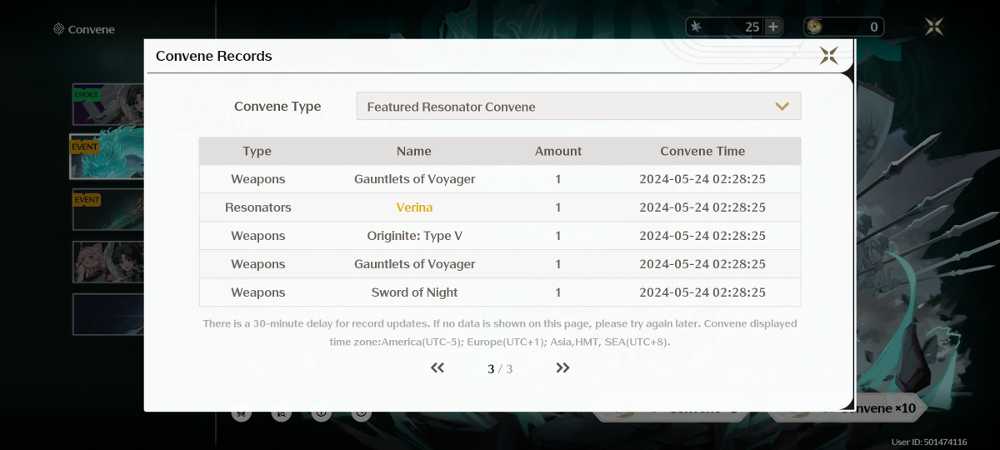This screenshot has height=450, width=1000.
Task: Go to next records page
Action: point(562,368)
